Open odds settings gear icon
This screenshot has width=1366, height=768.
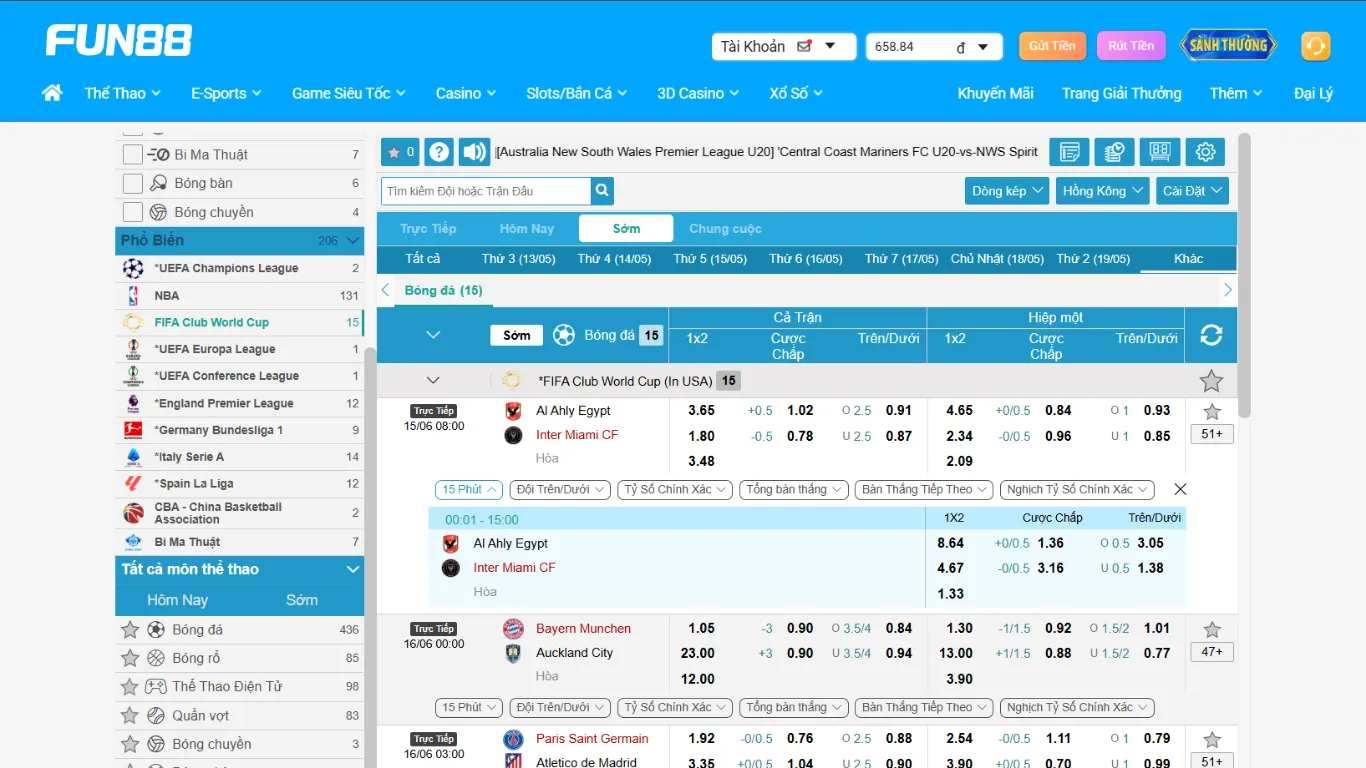[x=1205, y=152]
